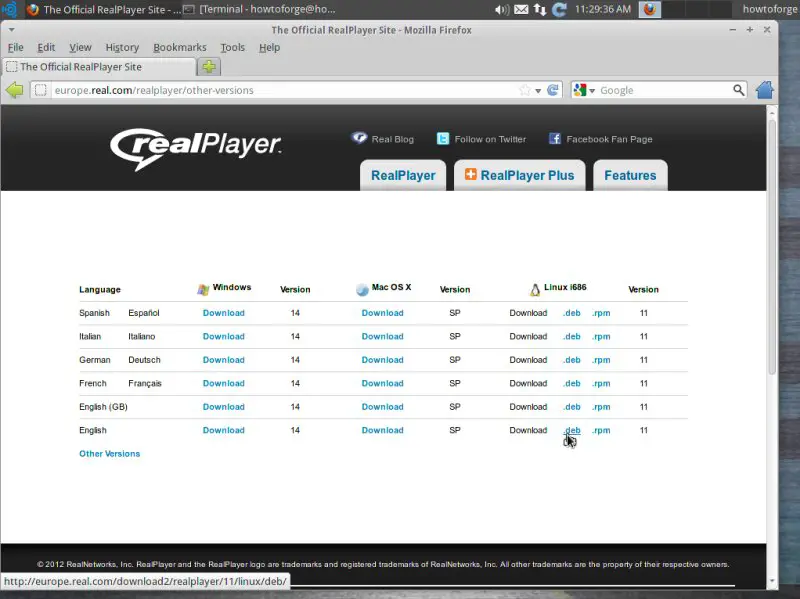This screenshot has width=800, height=599.
Task: Switch to the Terminal window in taskbar
Action: pos(260,9)
